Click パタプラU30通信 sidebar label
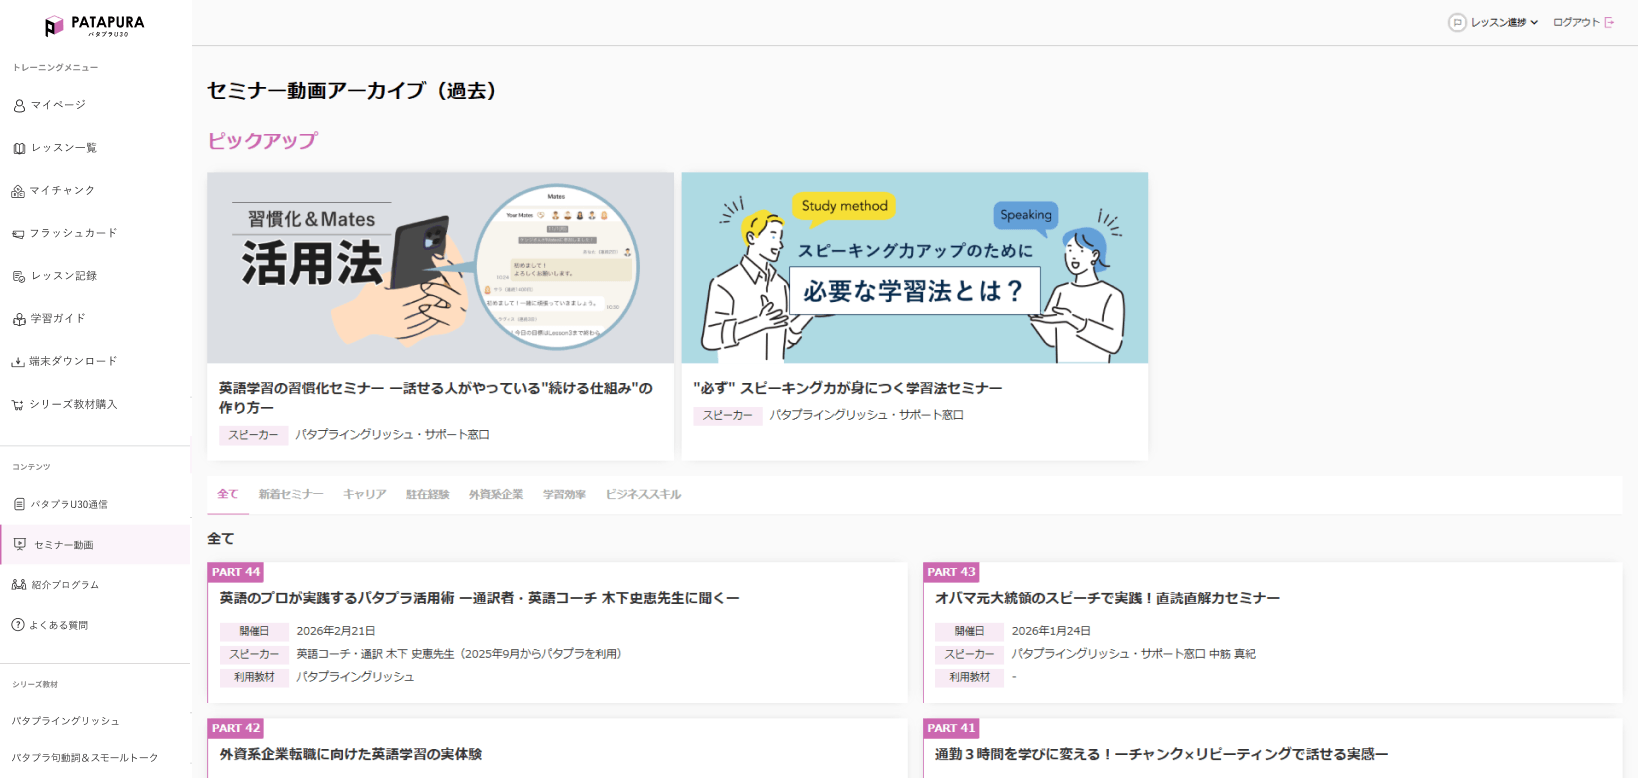Image resolution: width=1638 pixels, height=778 pixels. (69, 505)
